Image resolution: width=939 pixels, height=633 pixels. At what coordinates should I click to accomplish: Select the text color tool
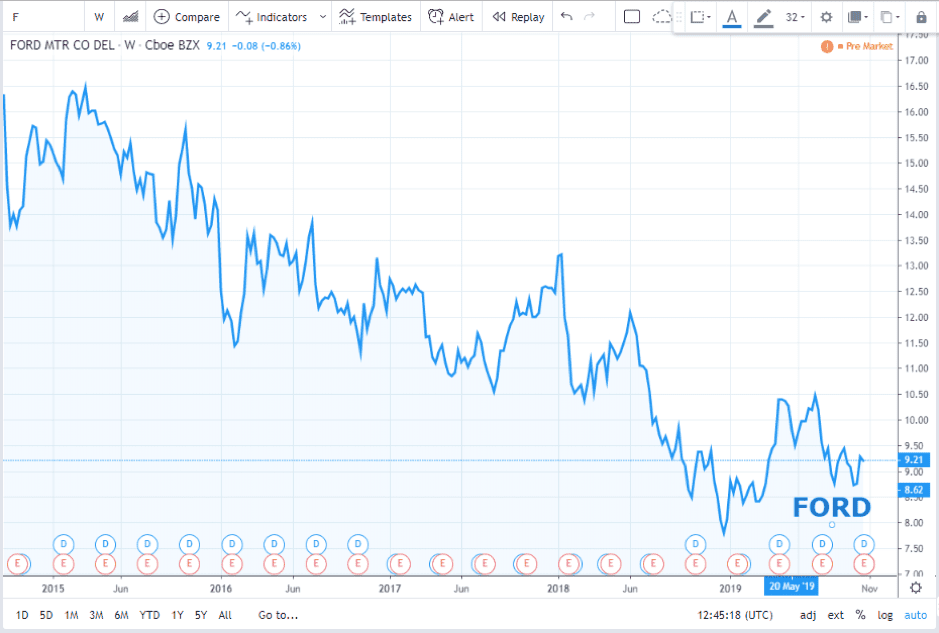pos(731,17)
